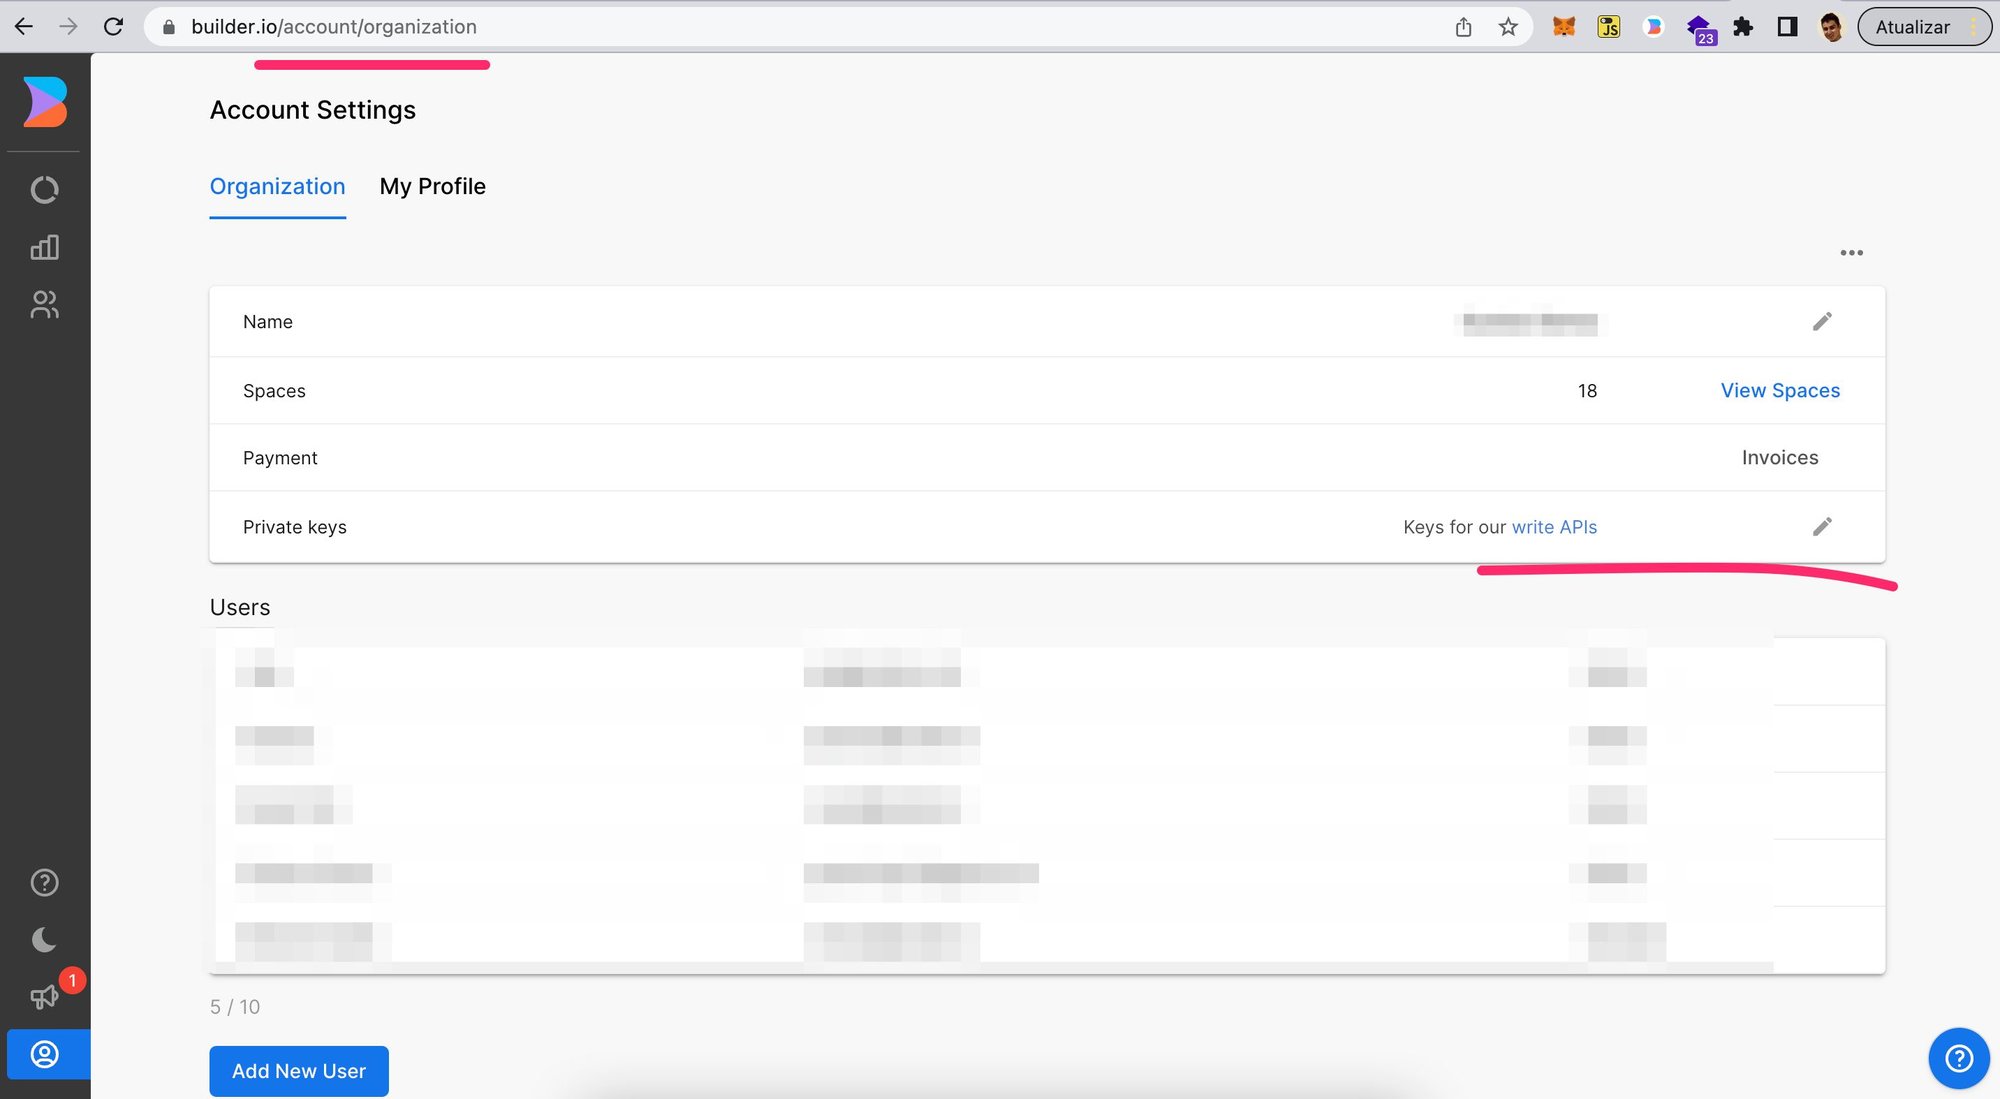
Task: Open the content circle icon in sidebar
Action: pyautogui.click(x=45, y=190)
